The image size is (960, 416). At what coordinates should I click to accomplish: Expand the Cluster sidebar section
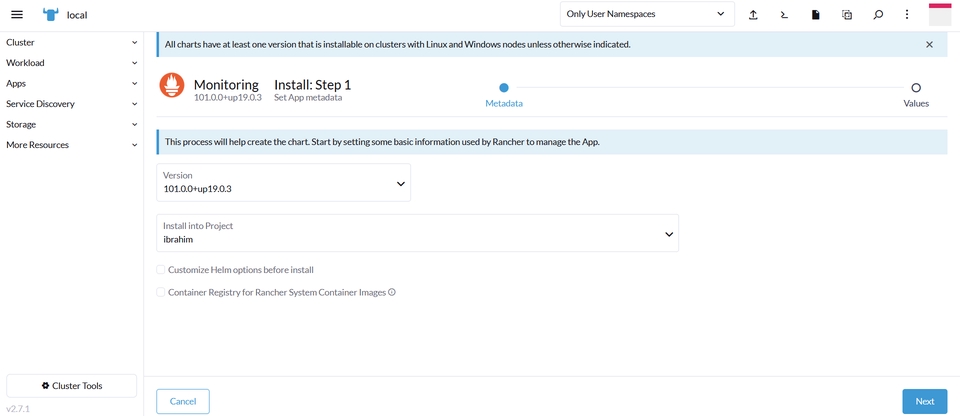(72, 42)
